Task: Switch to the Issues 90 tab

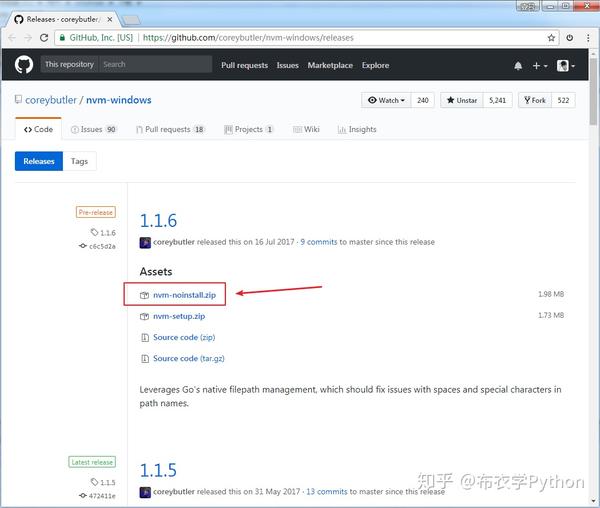Action: [x=94, y=129]
